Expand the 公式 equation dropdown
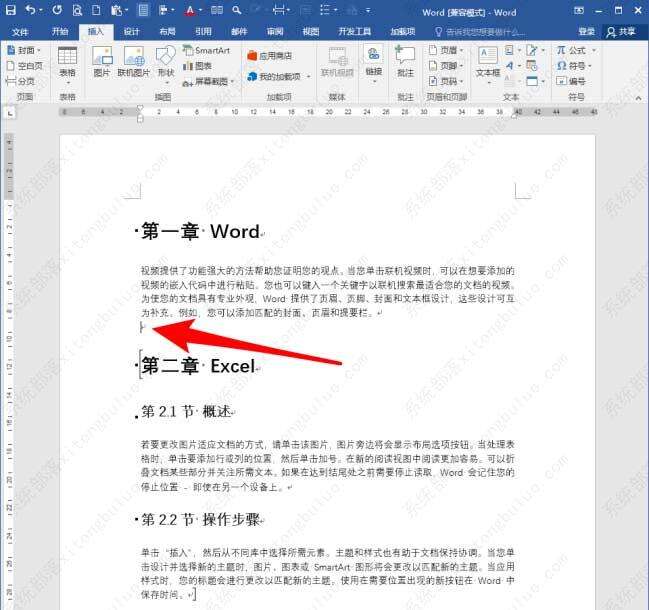The image size is (649, 610). click(594, 50)
